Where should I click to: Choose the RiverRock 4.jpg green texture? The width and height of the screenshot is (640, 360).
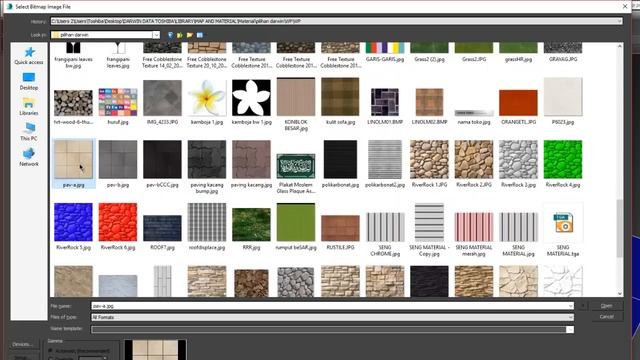563,160
